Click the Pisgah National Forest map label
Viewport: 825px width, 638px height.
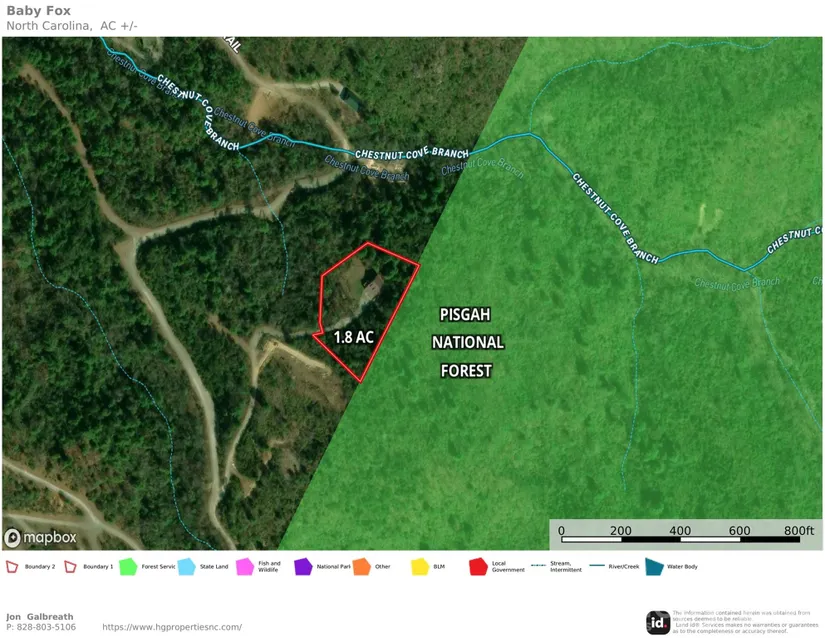click(466, 342)
